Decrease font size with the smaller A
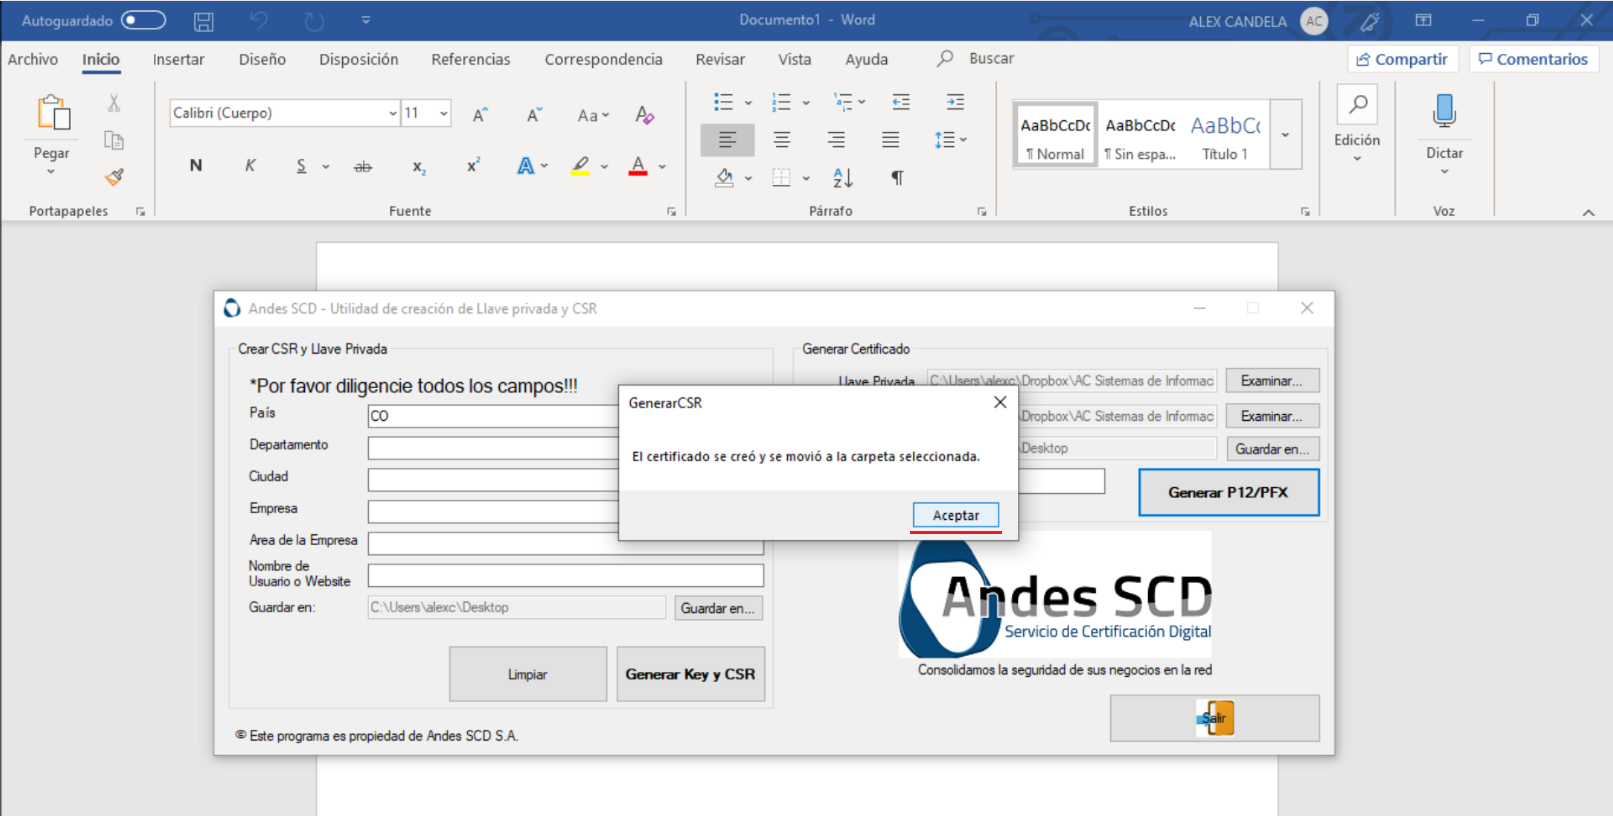This screenshot has width=1613, height=816. click(x=534, y=114)
